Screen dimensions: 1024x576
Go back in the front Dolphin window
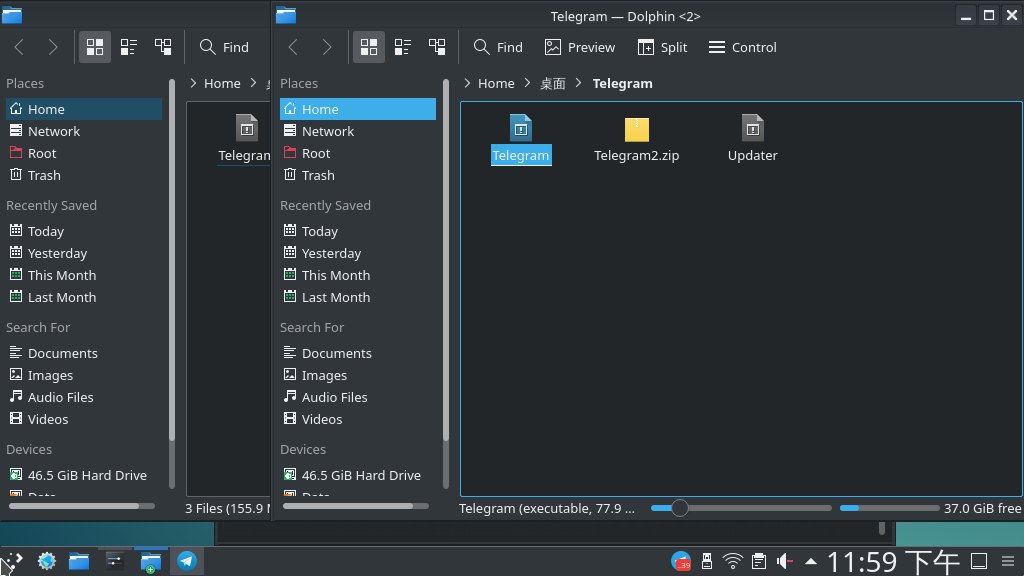click(x=293, y=47)
